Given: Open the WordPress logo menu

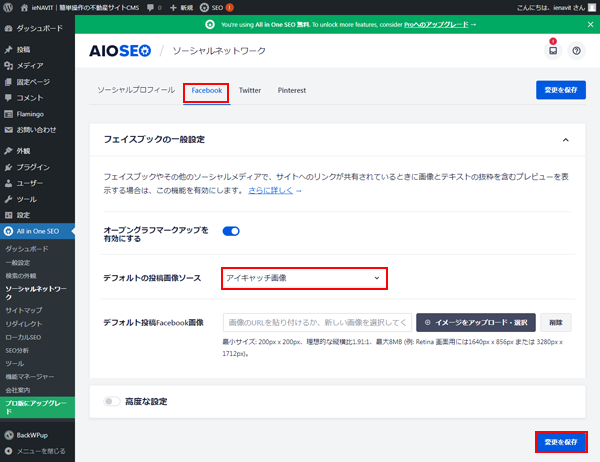Looking at the screenshot, I should pos(8,7).
